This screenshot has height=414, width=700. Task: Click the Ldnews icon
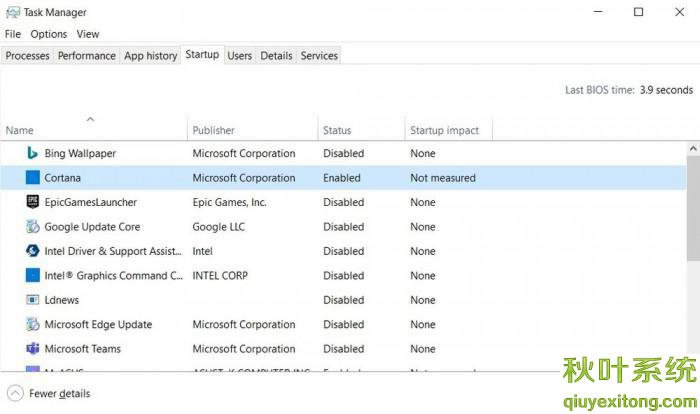coord(33,300)
